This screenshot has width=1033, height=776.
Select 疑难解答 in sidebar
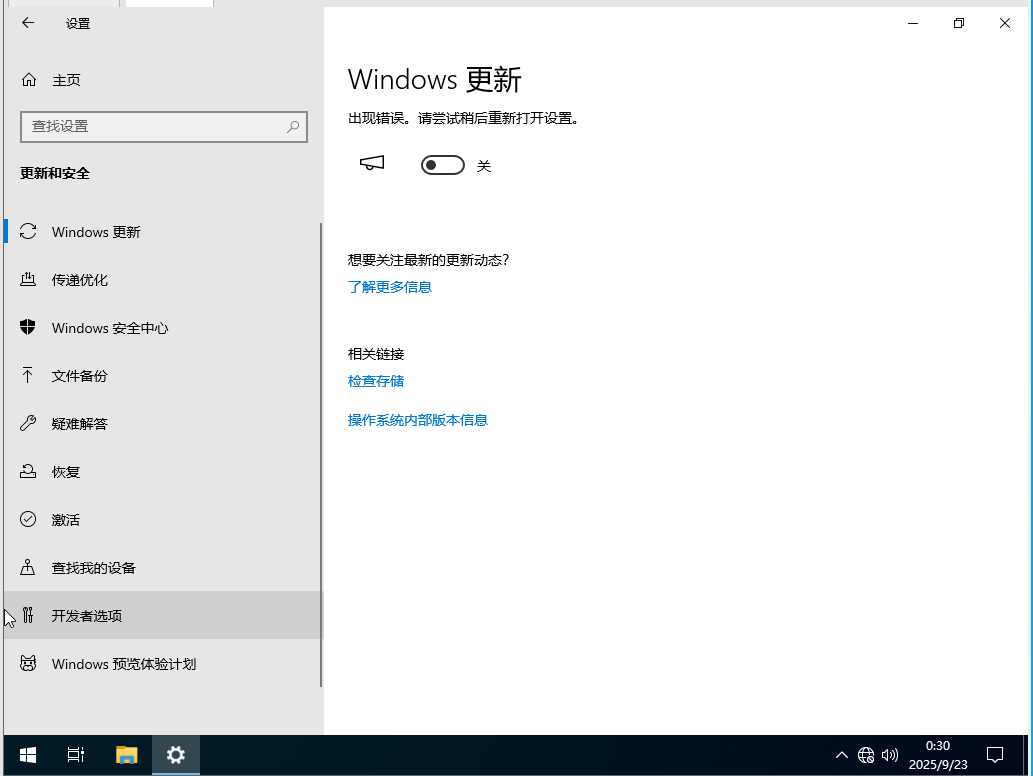click(x=163, y=424)
